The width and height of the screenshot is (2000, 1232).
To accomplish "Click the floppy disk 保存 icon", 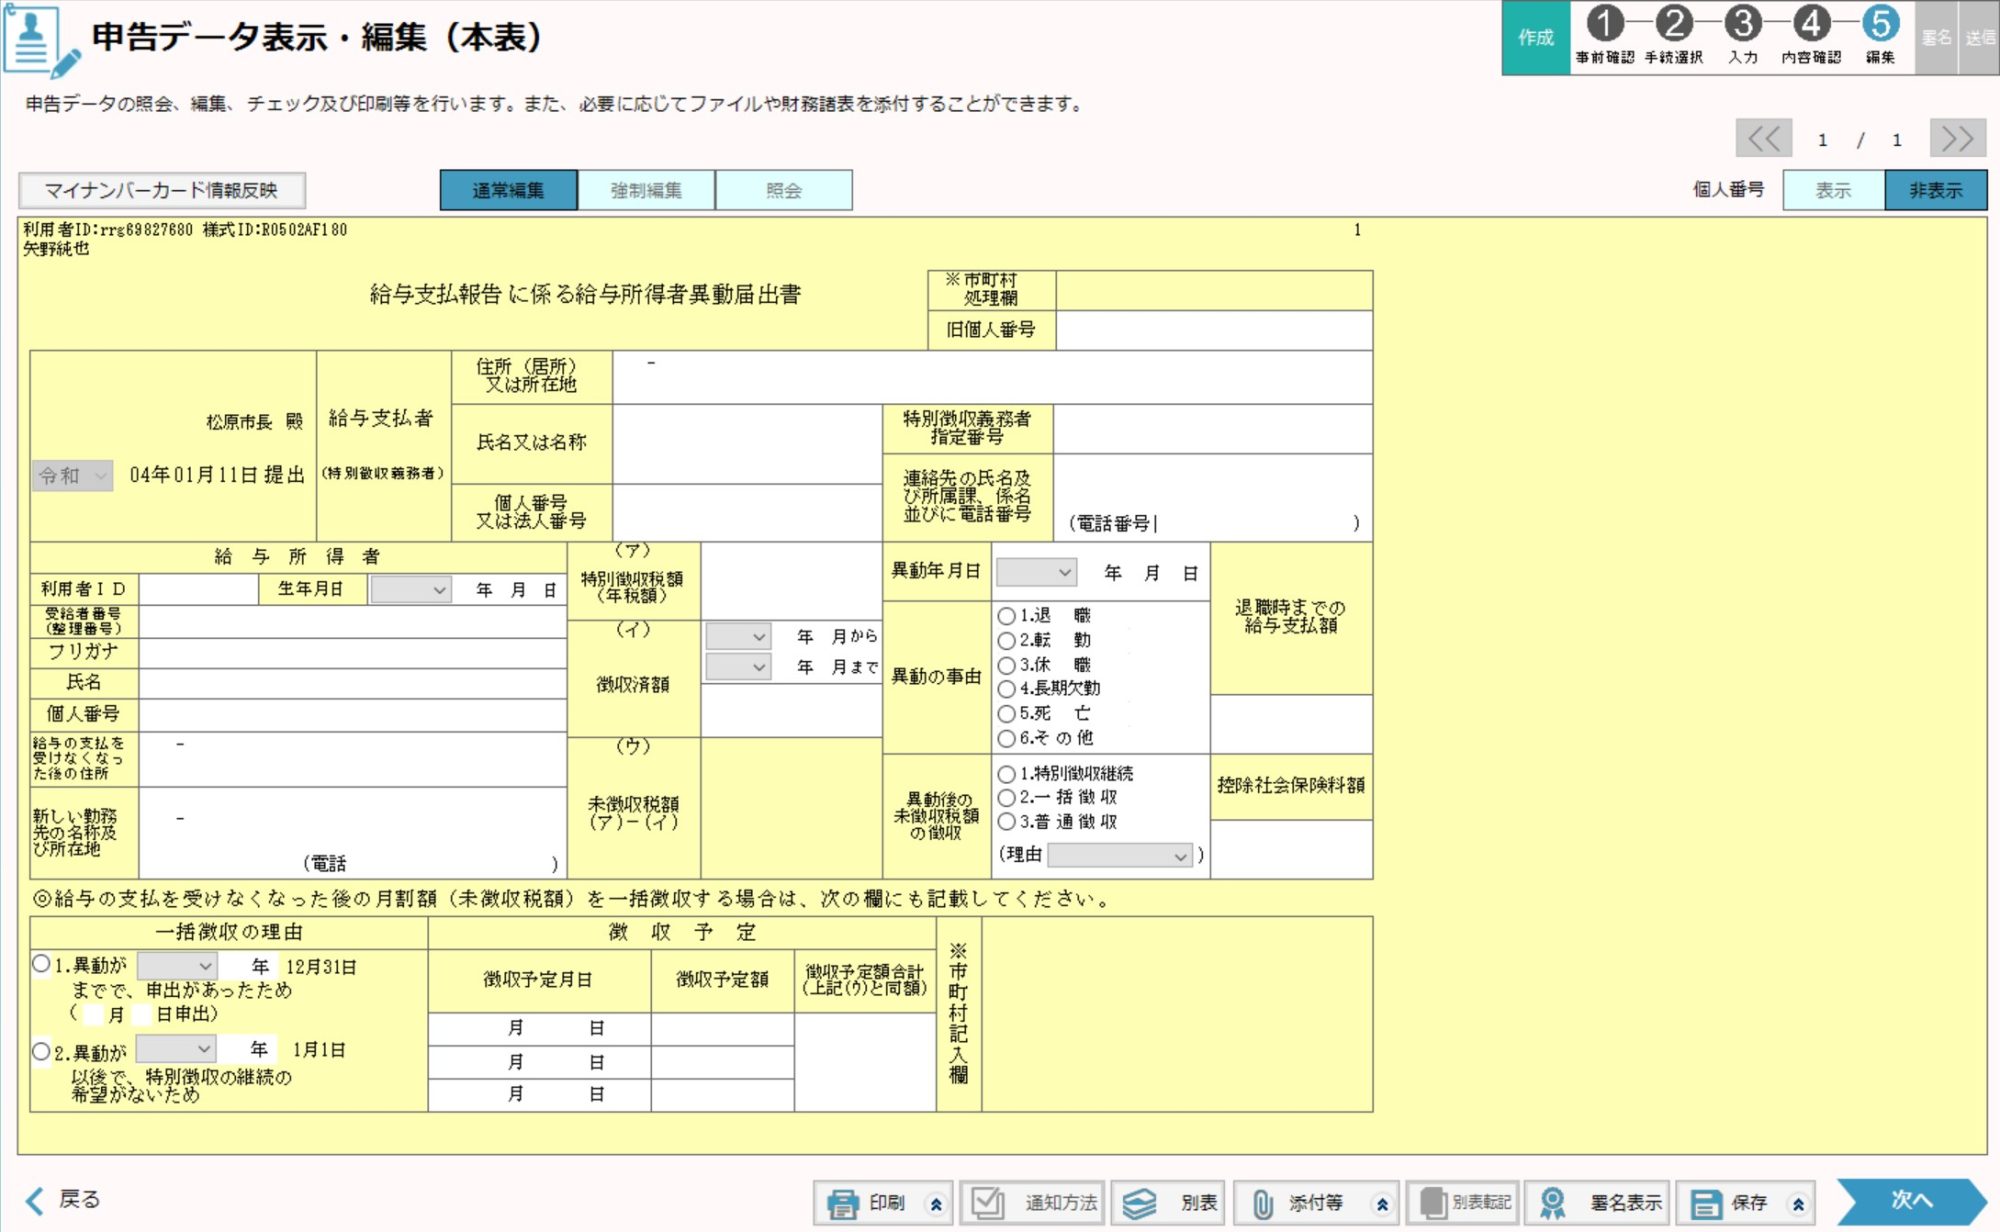I will (x=1705, y=1204).
